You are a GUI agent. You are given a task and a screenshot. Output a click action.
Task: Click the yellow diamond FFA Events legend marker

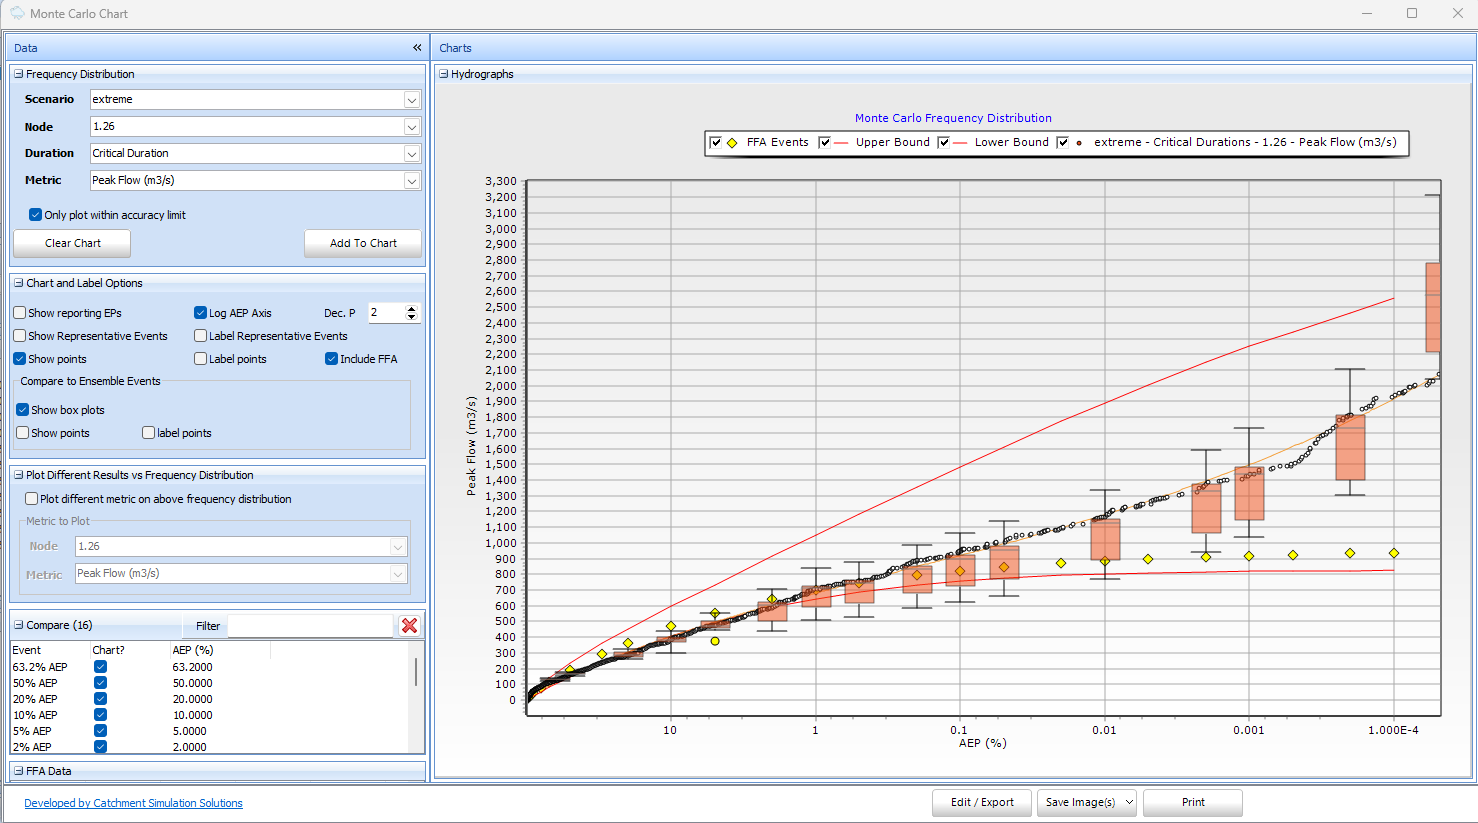(732, 143)
